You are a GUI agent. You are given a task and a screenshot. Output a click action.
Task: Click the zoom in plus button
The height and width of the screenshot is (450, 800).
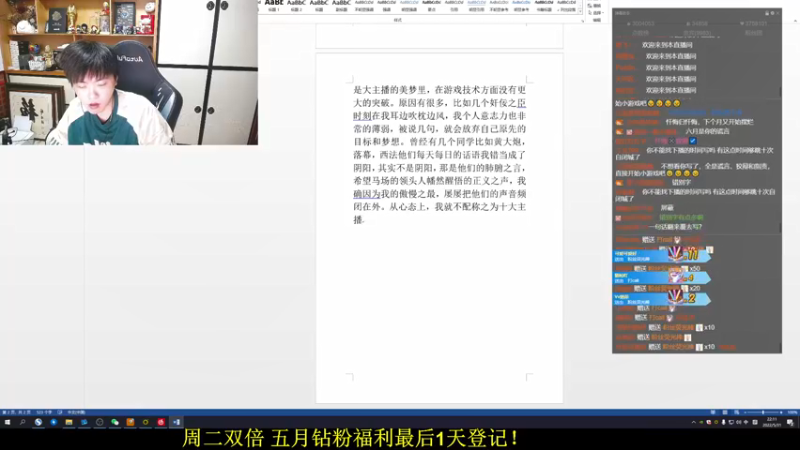[781, 412]
